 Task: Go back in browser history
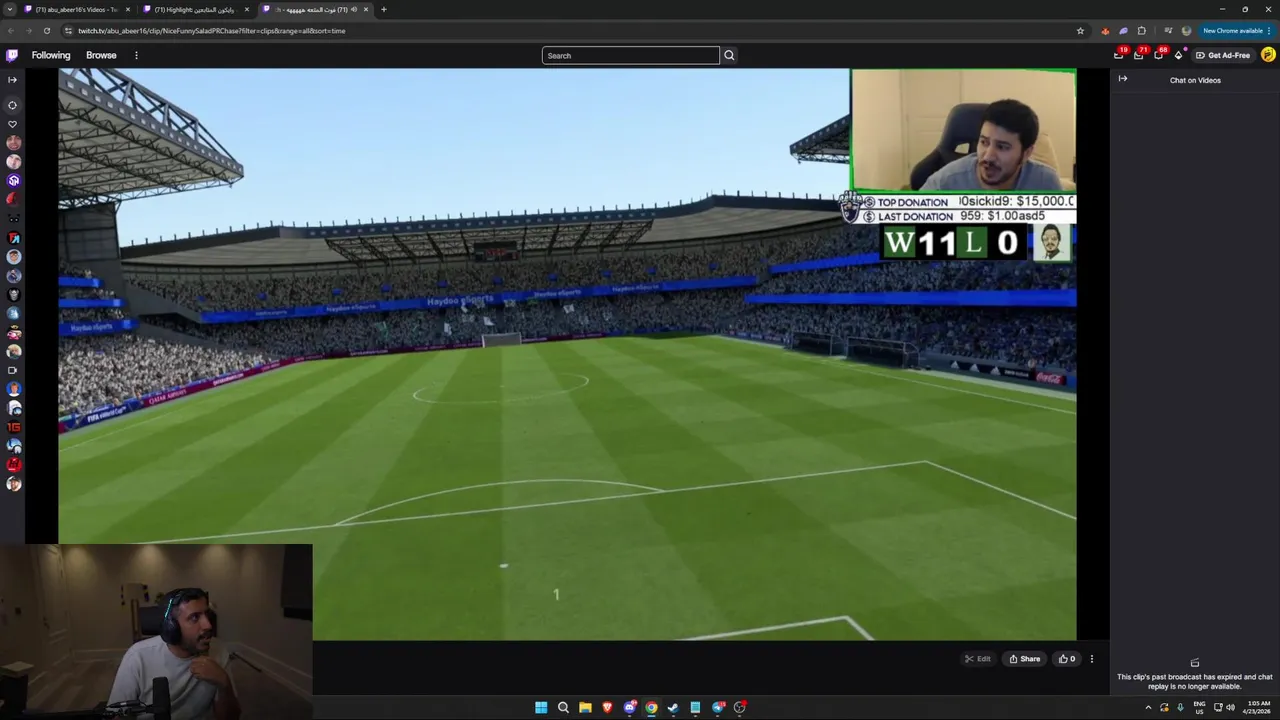(x=11, y=31)
